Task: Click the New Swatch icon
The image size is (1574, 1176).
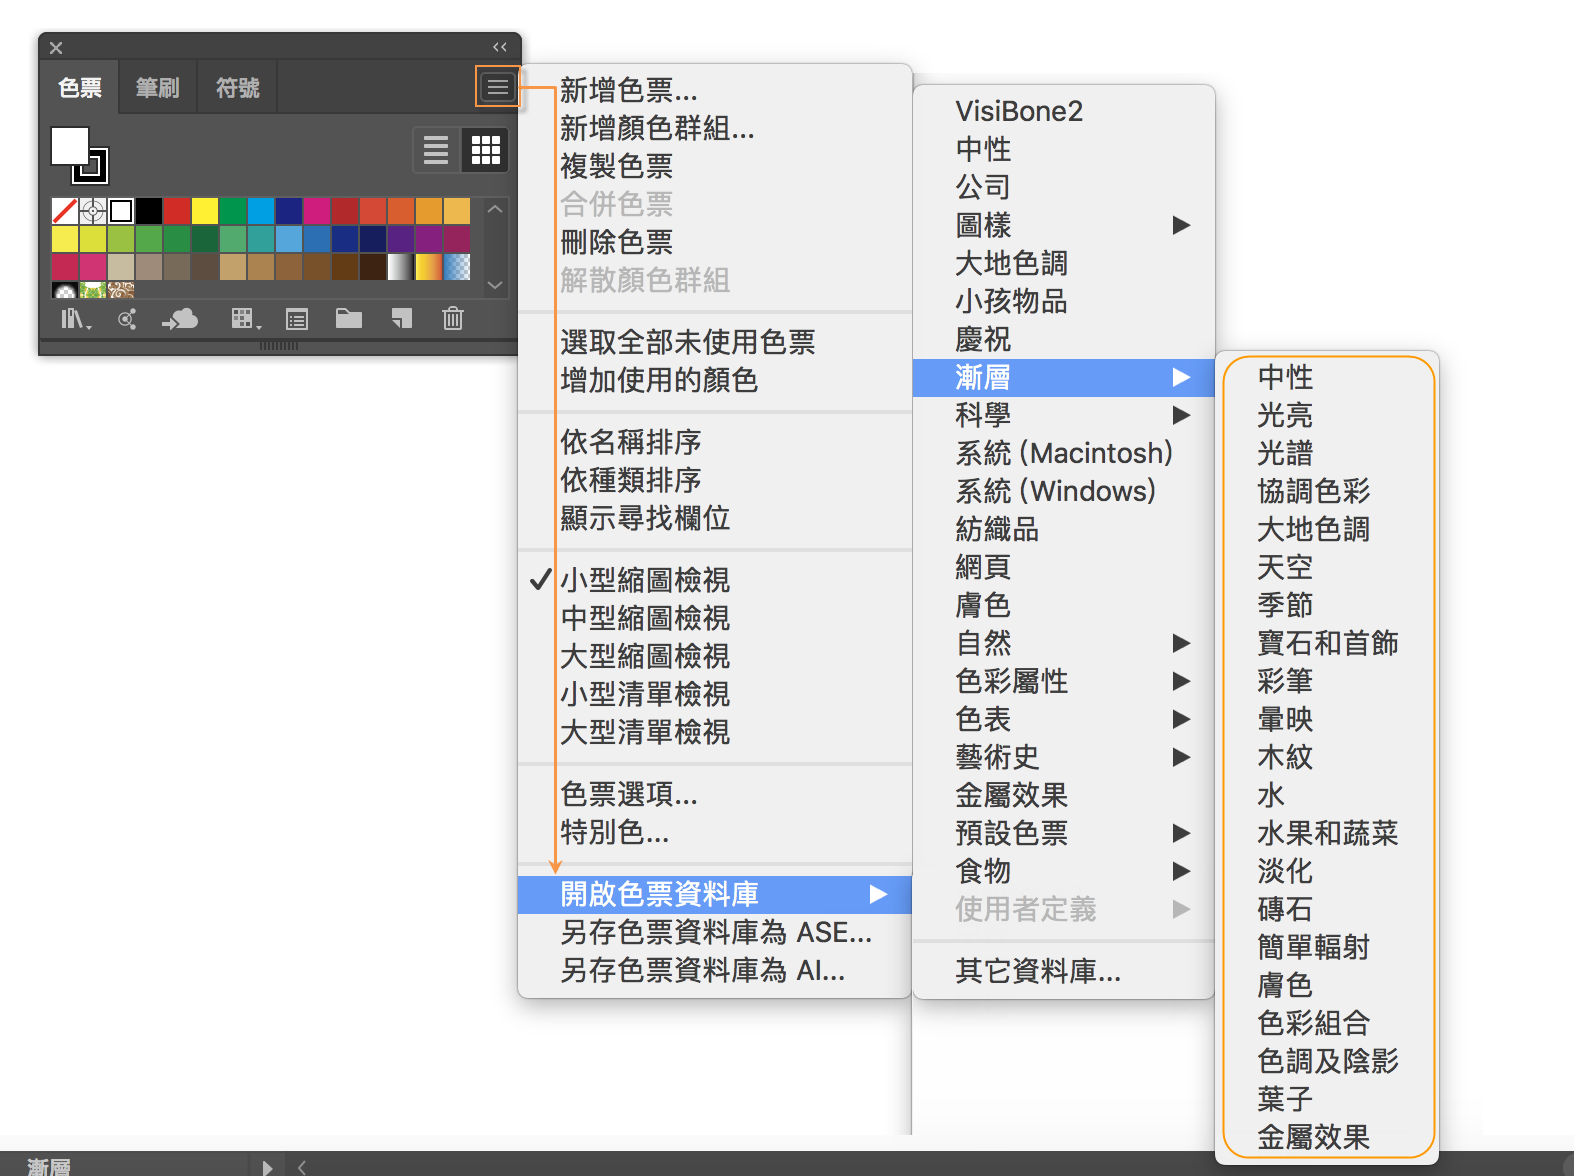Action: [x=401, y=319]
